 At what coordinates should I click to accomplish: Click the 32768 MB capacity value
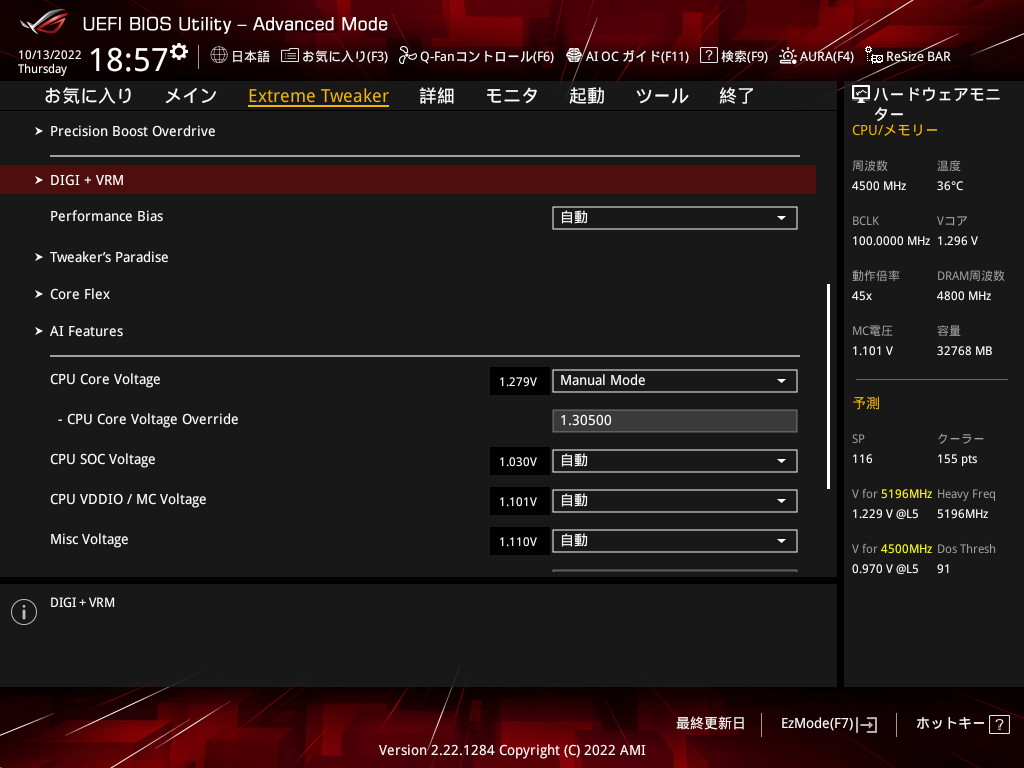tap(964, 351)
